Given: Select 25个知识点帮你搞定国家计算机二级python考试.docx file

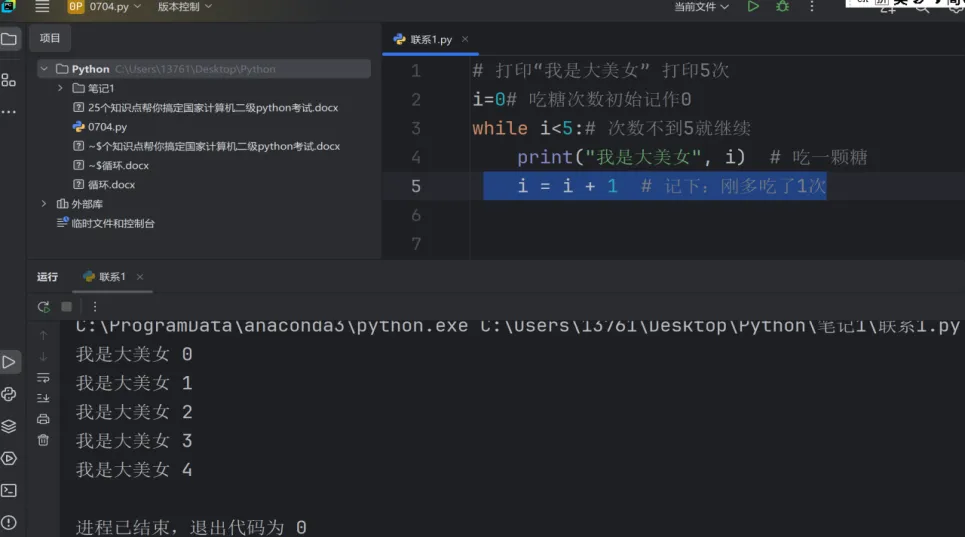Looking at the screenshot, I should click(x=206, y=108).
